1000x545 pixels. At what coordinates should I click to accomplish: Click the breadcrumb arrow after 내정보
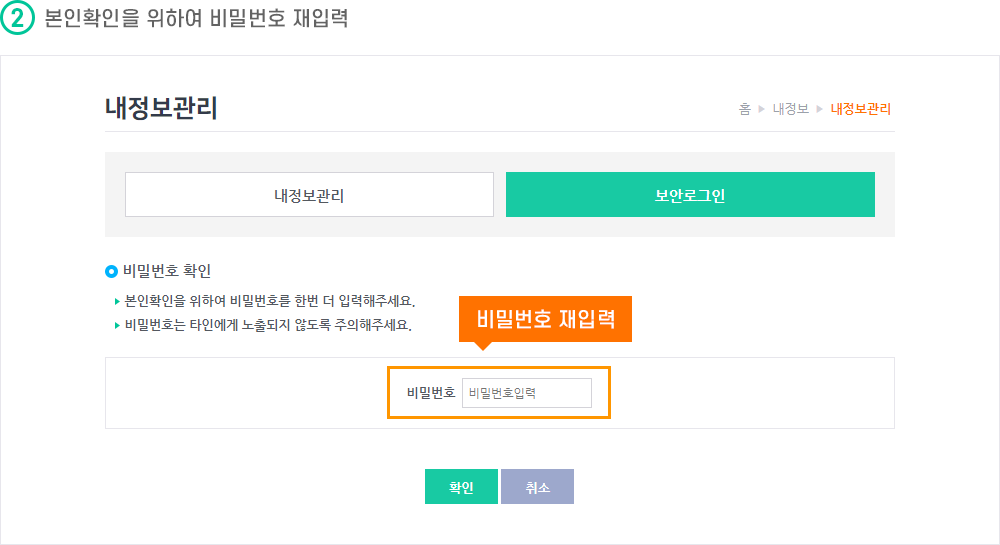click(x=820, y=109)
